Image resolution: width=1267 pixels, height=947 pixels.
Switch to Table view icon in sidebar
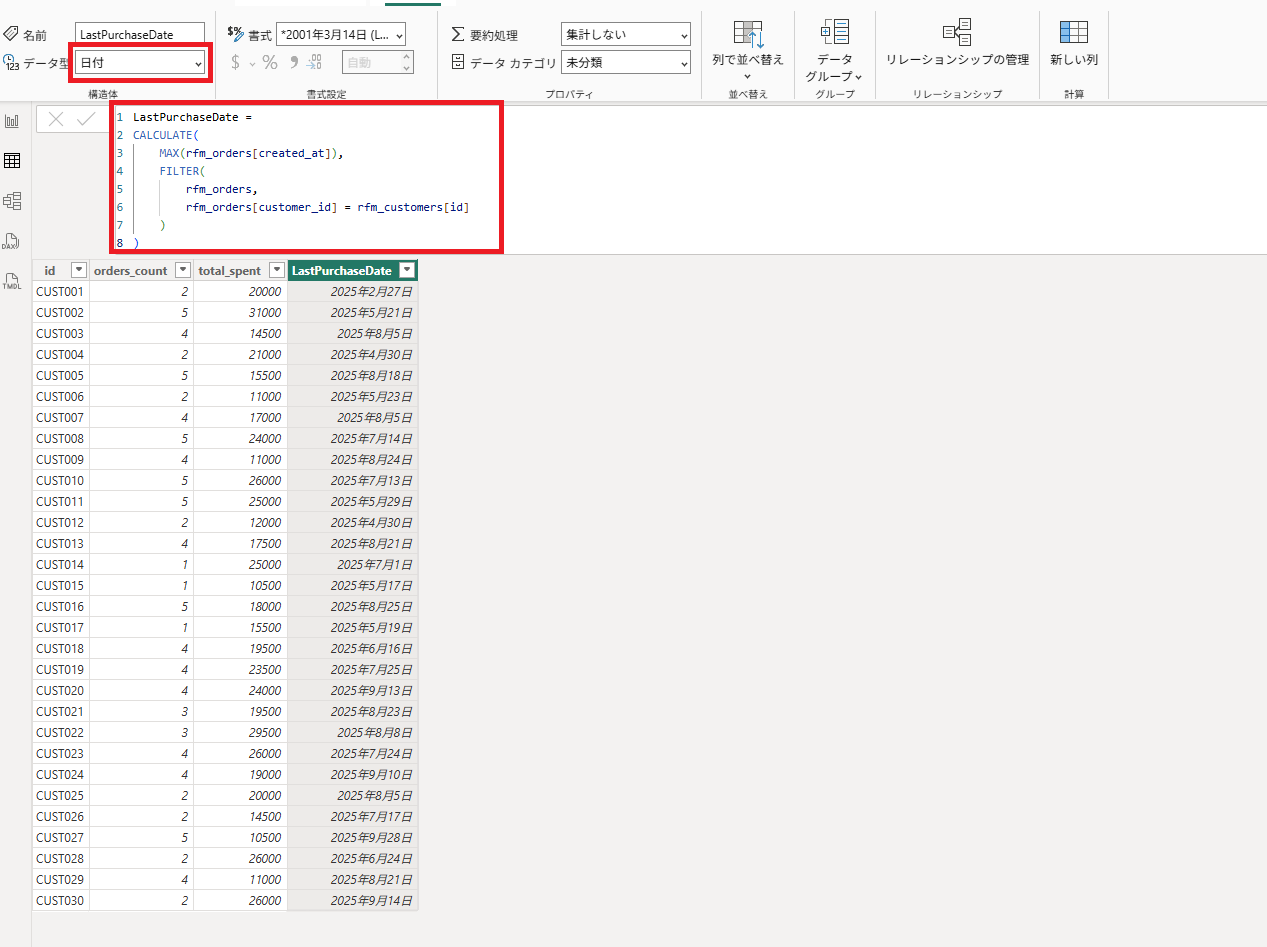click(x=12, y=161)
